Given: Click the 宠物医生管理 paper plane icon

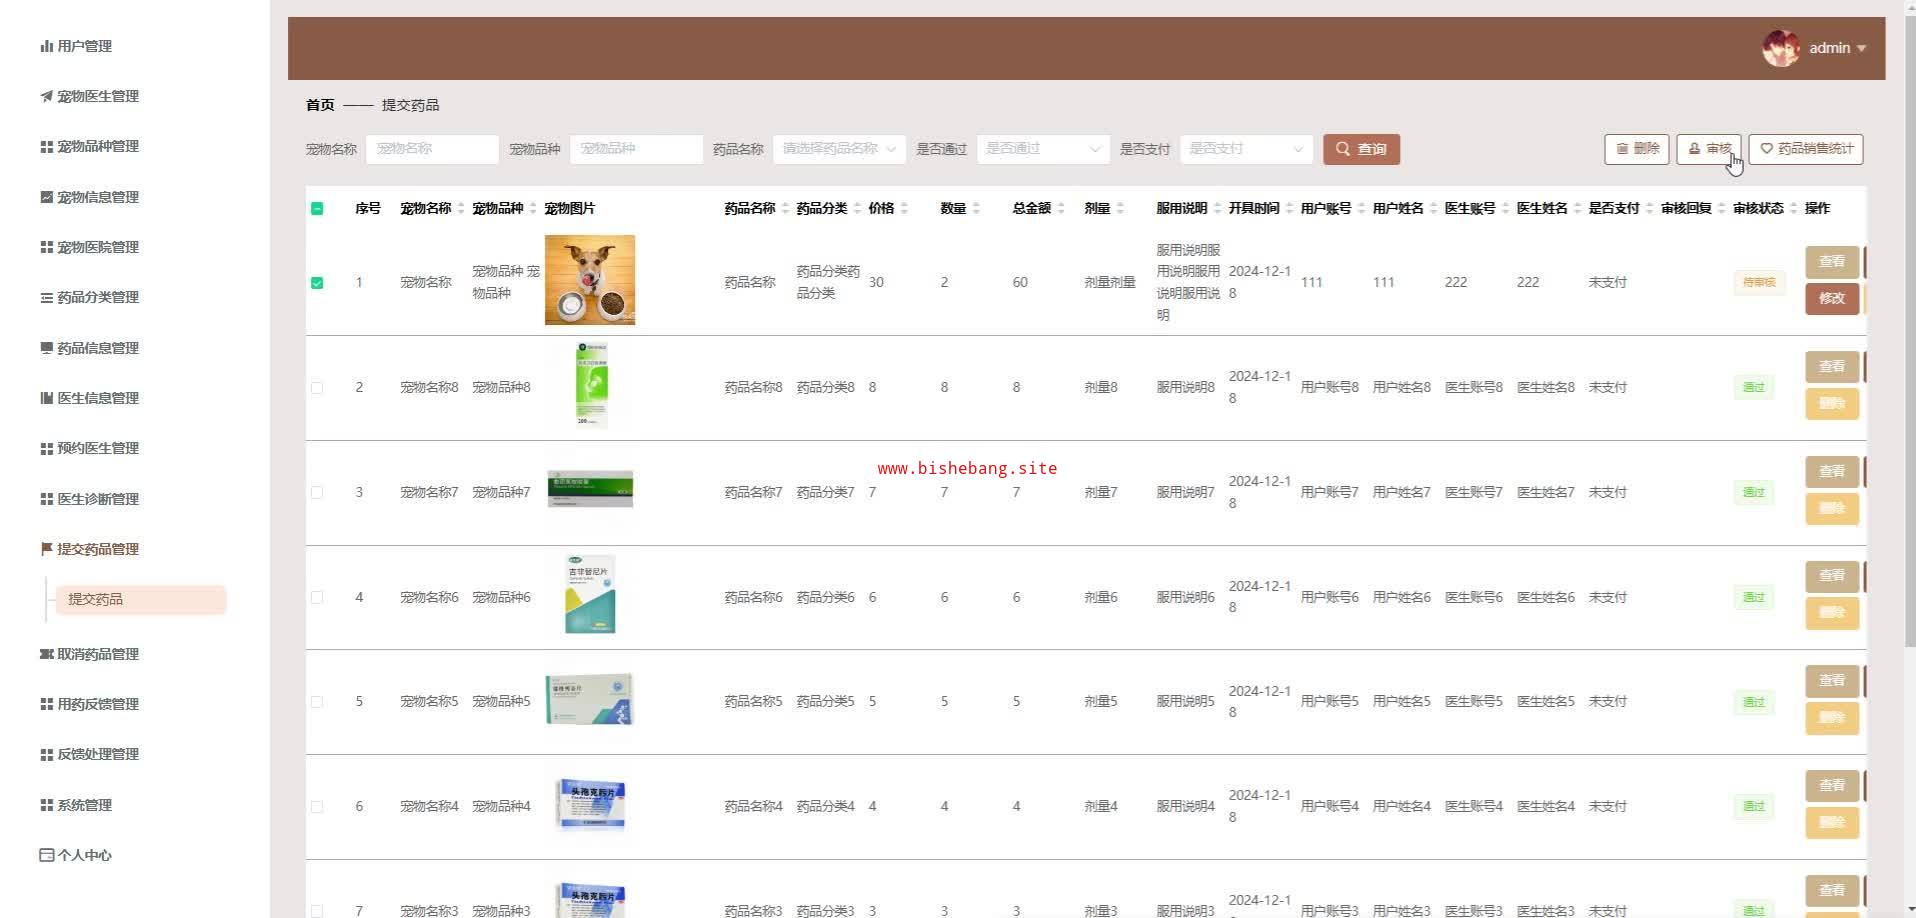Looking at the screenshot, I should pos(46,97).
